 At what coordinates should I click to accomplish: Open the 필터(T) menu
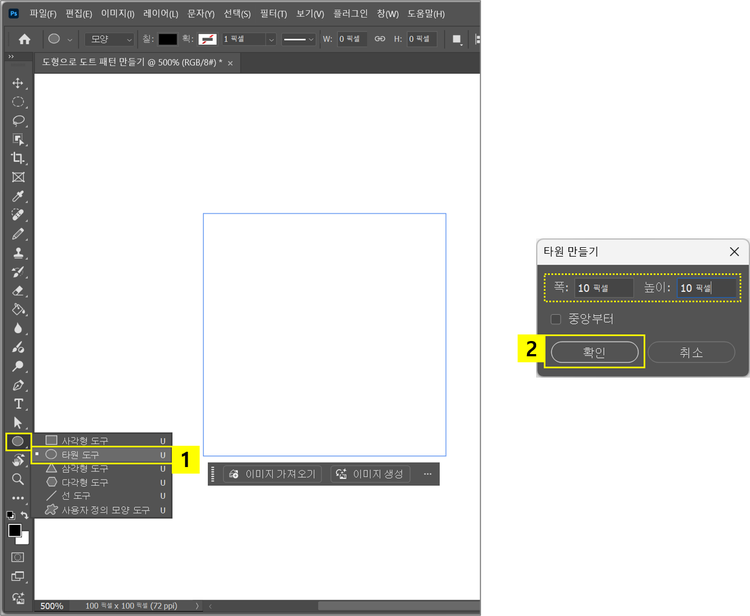point(274,14)
